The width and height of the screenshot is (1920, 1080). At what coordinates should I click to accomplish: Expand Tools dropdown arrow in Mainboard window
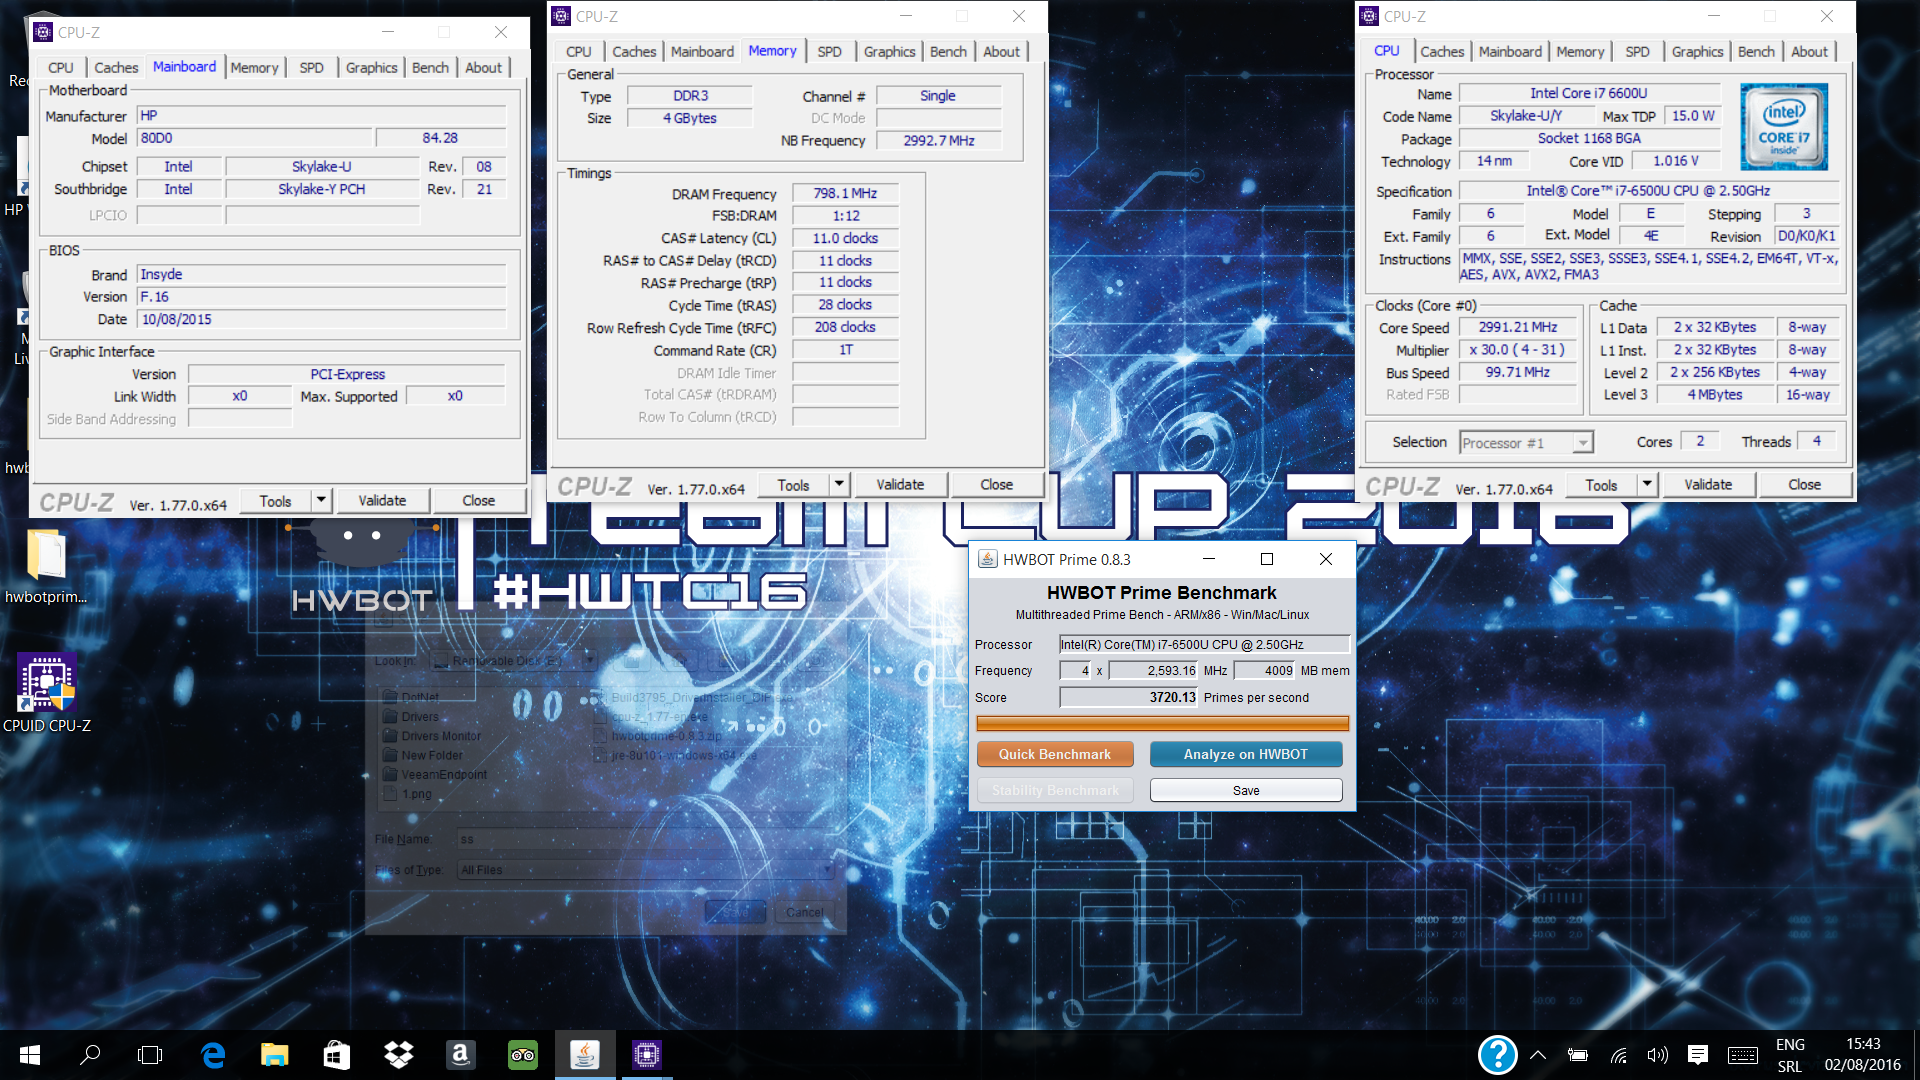tap(321, 500)
